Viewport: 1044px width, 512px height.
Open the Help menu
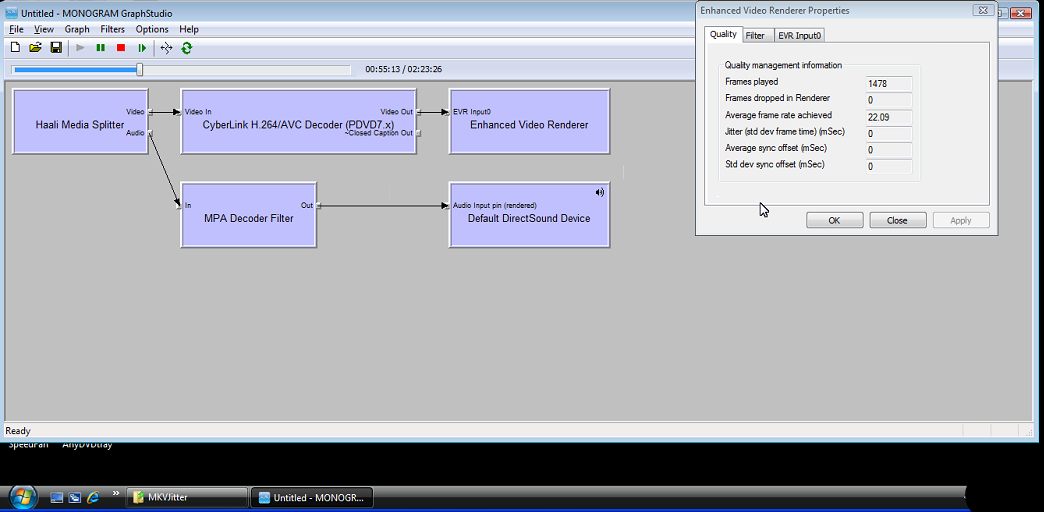[x=189, y=29]
